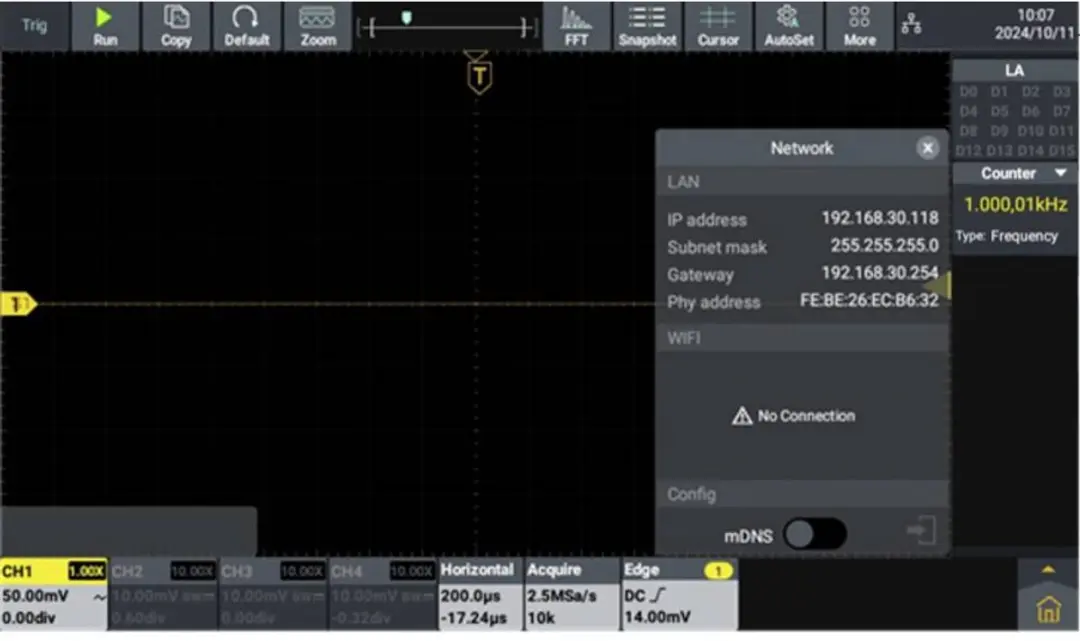Click the channel 1 ground level marker

coord(18,304)
